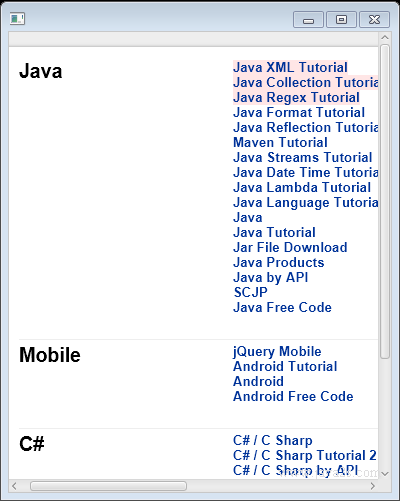This screenshot has width=400, height=501.
Task: Open the Java Regex Tutorial link
Action: click(x=296, y=97)
